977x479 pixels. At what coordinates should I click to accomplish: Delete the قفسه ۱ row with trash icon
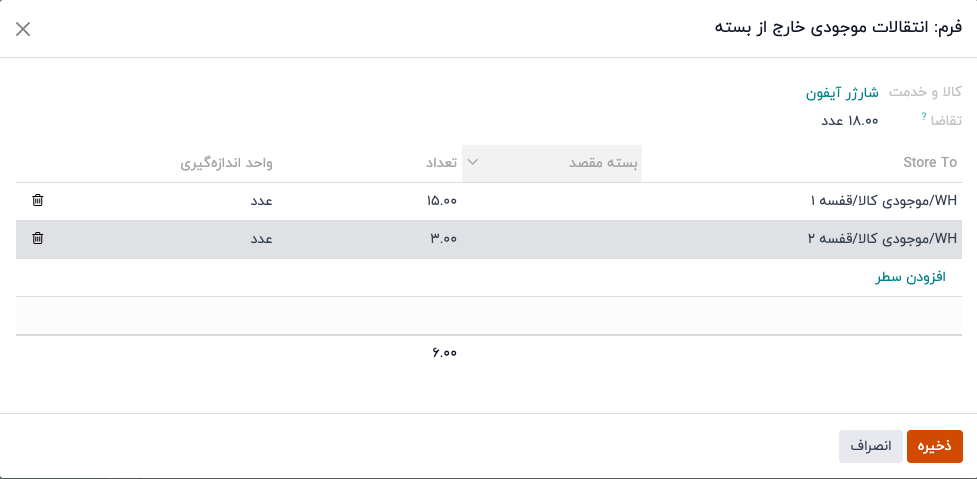tap(37, 200)
